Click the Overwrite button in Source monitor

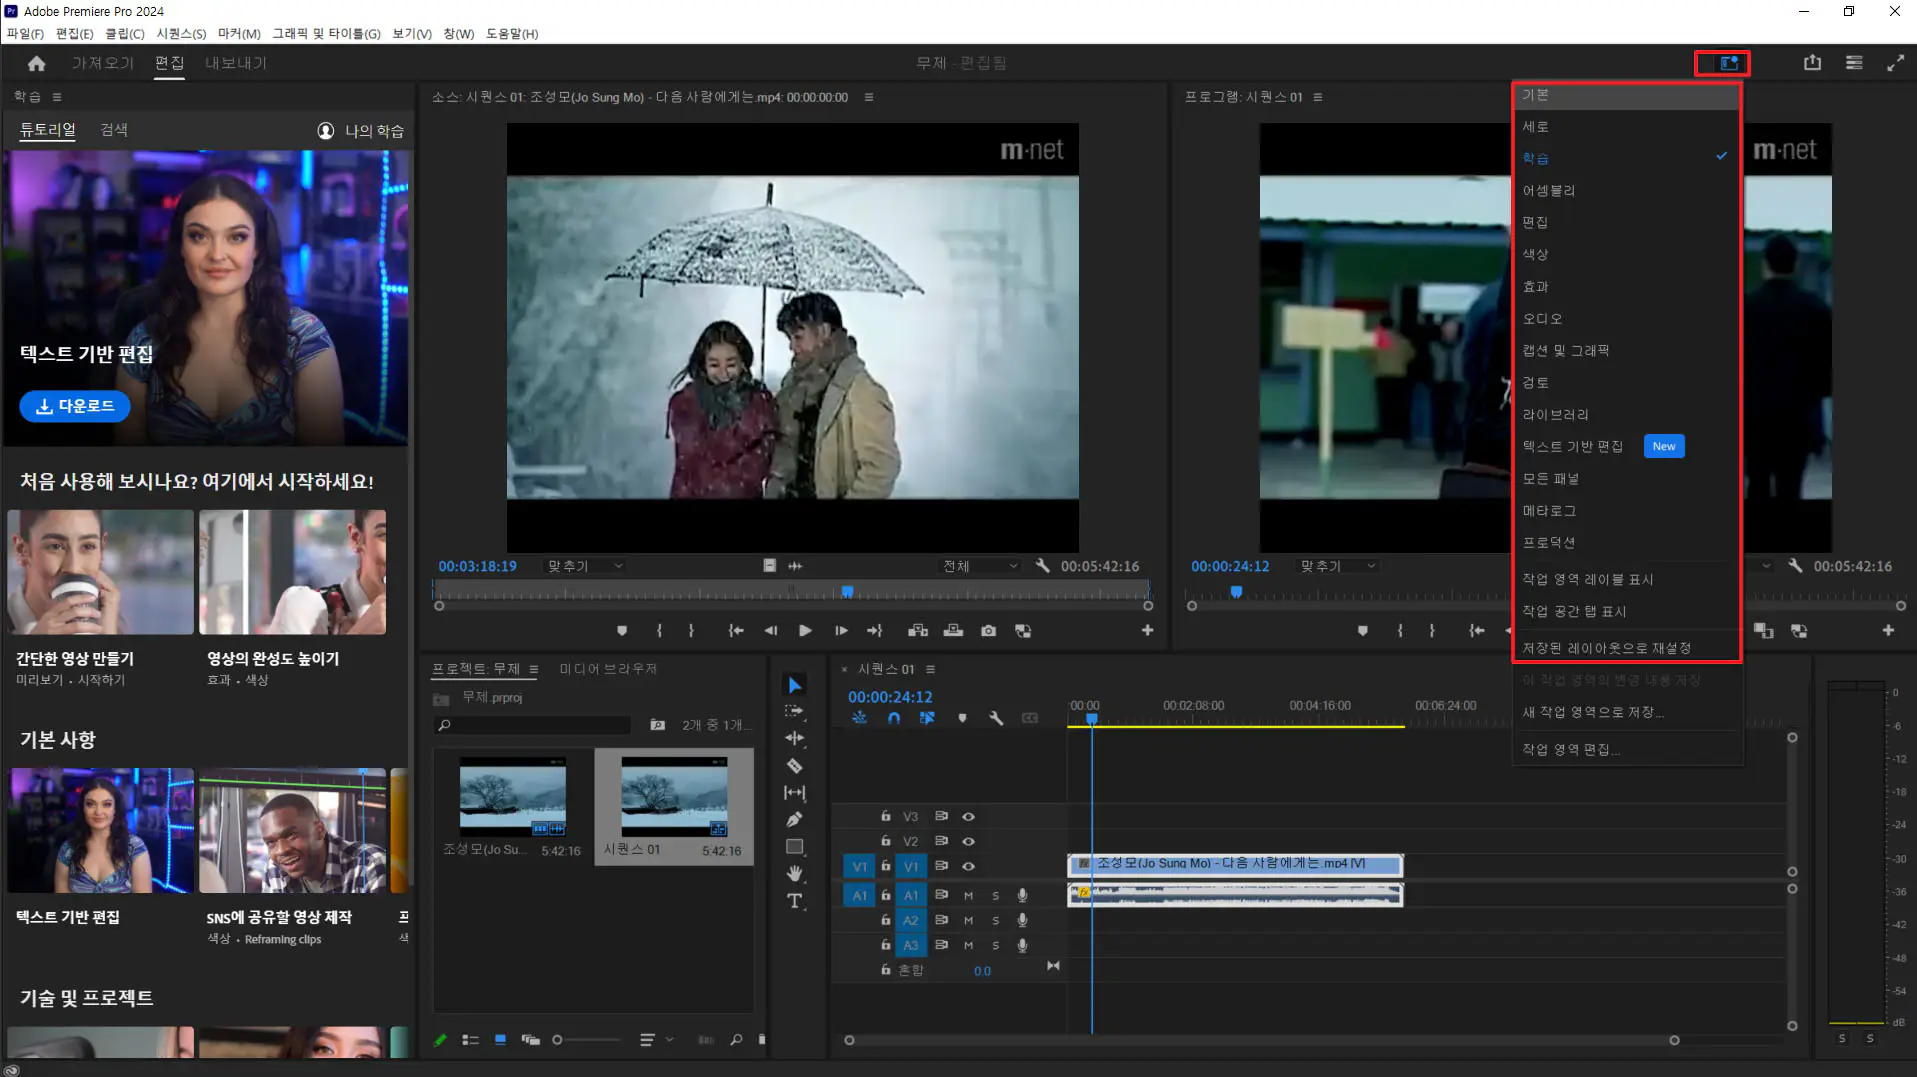953,631
